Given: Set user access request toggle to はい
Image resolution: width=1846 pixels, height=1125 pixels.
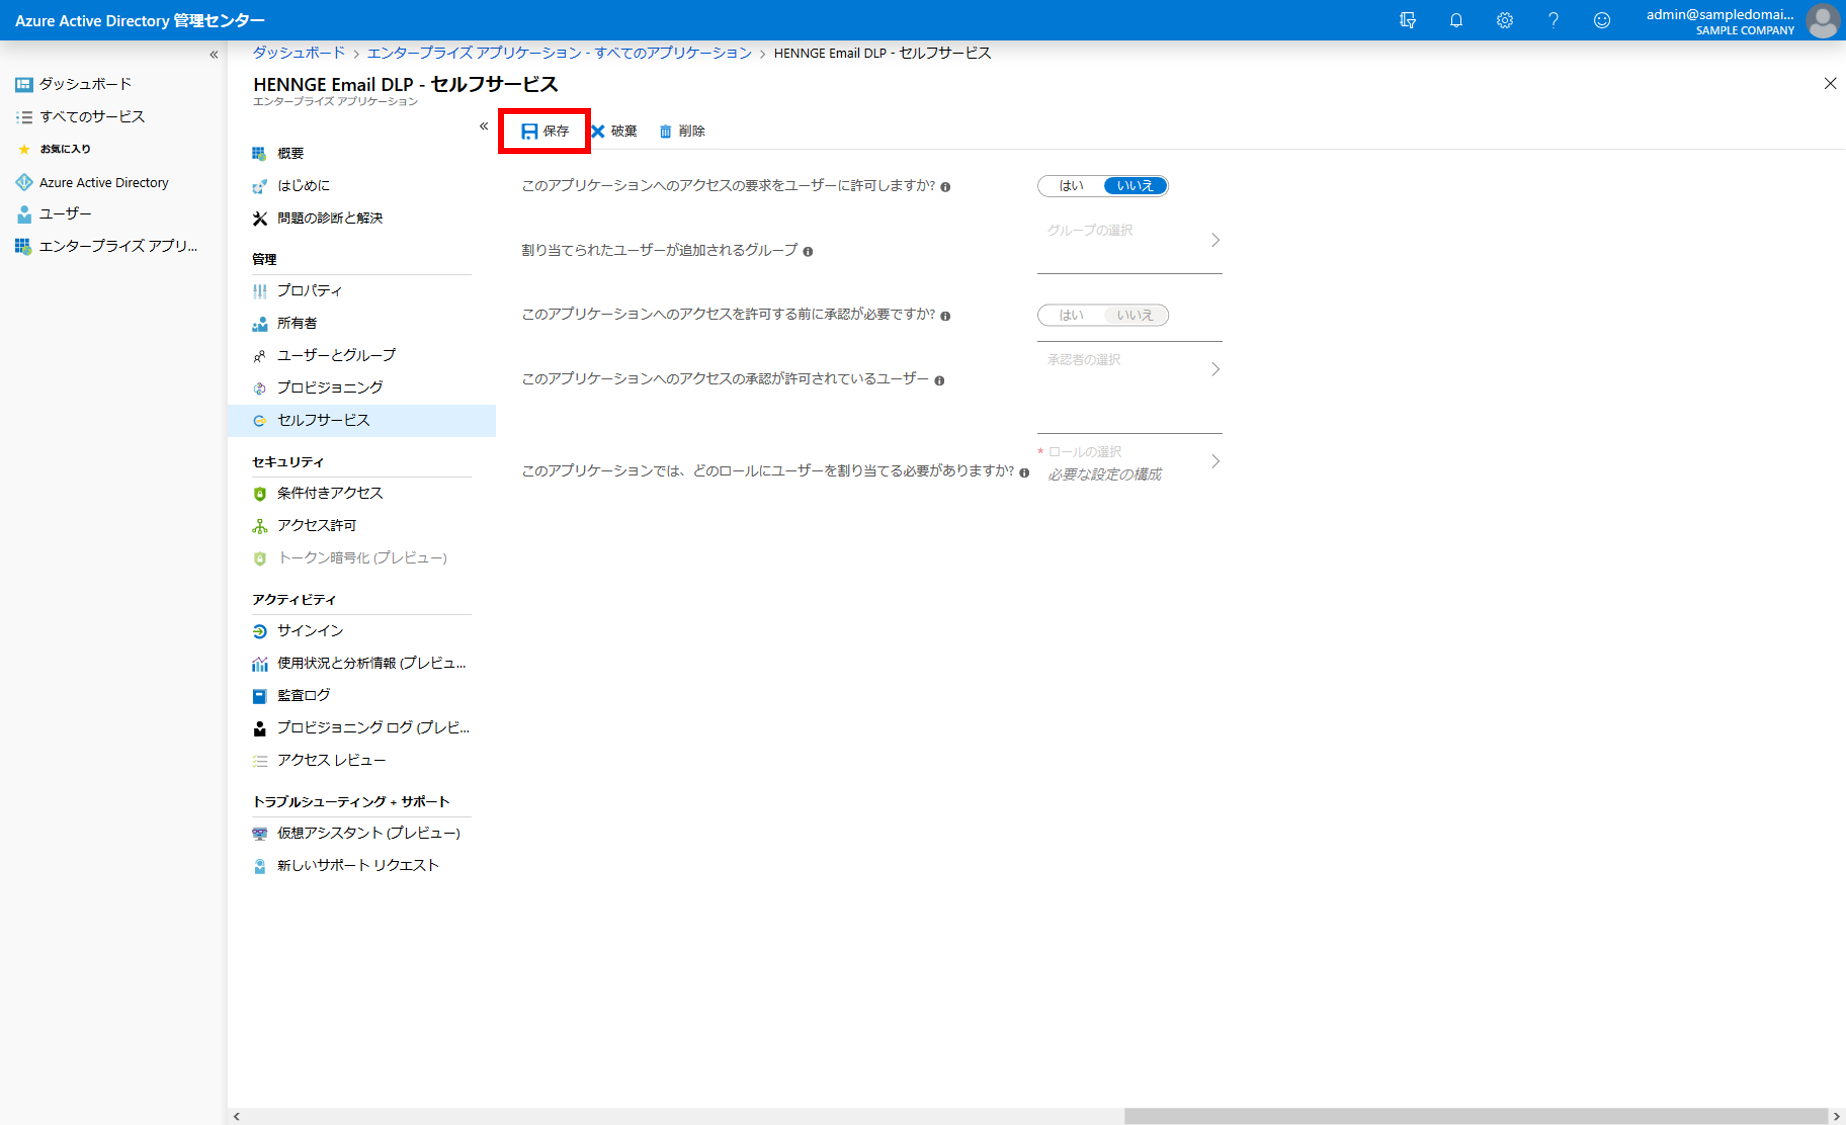Looking at the screenshot, I should click(x=1071, y=185).
